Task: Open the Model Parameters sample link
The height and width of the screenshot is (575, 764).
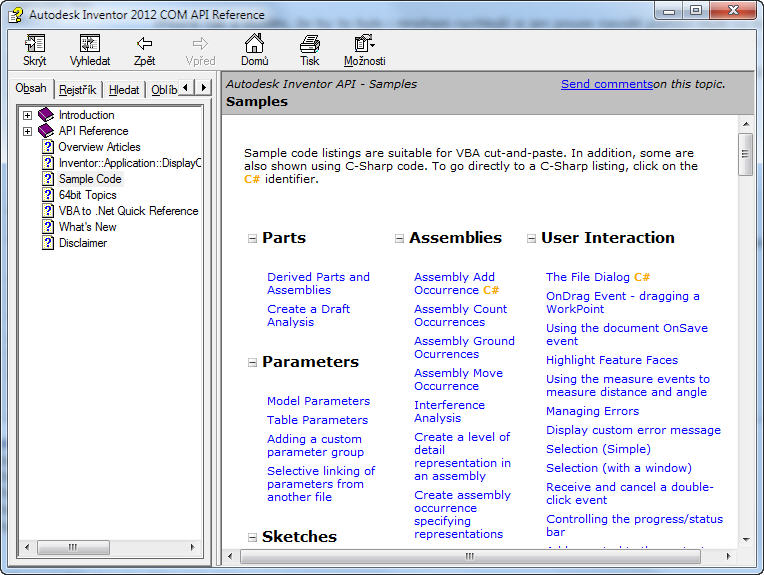Action: click(318, 401)
